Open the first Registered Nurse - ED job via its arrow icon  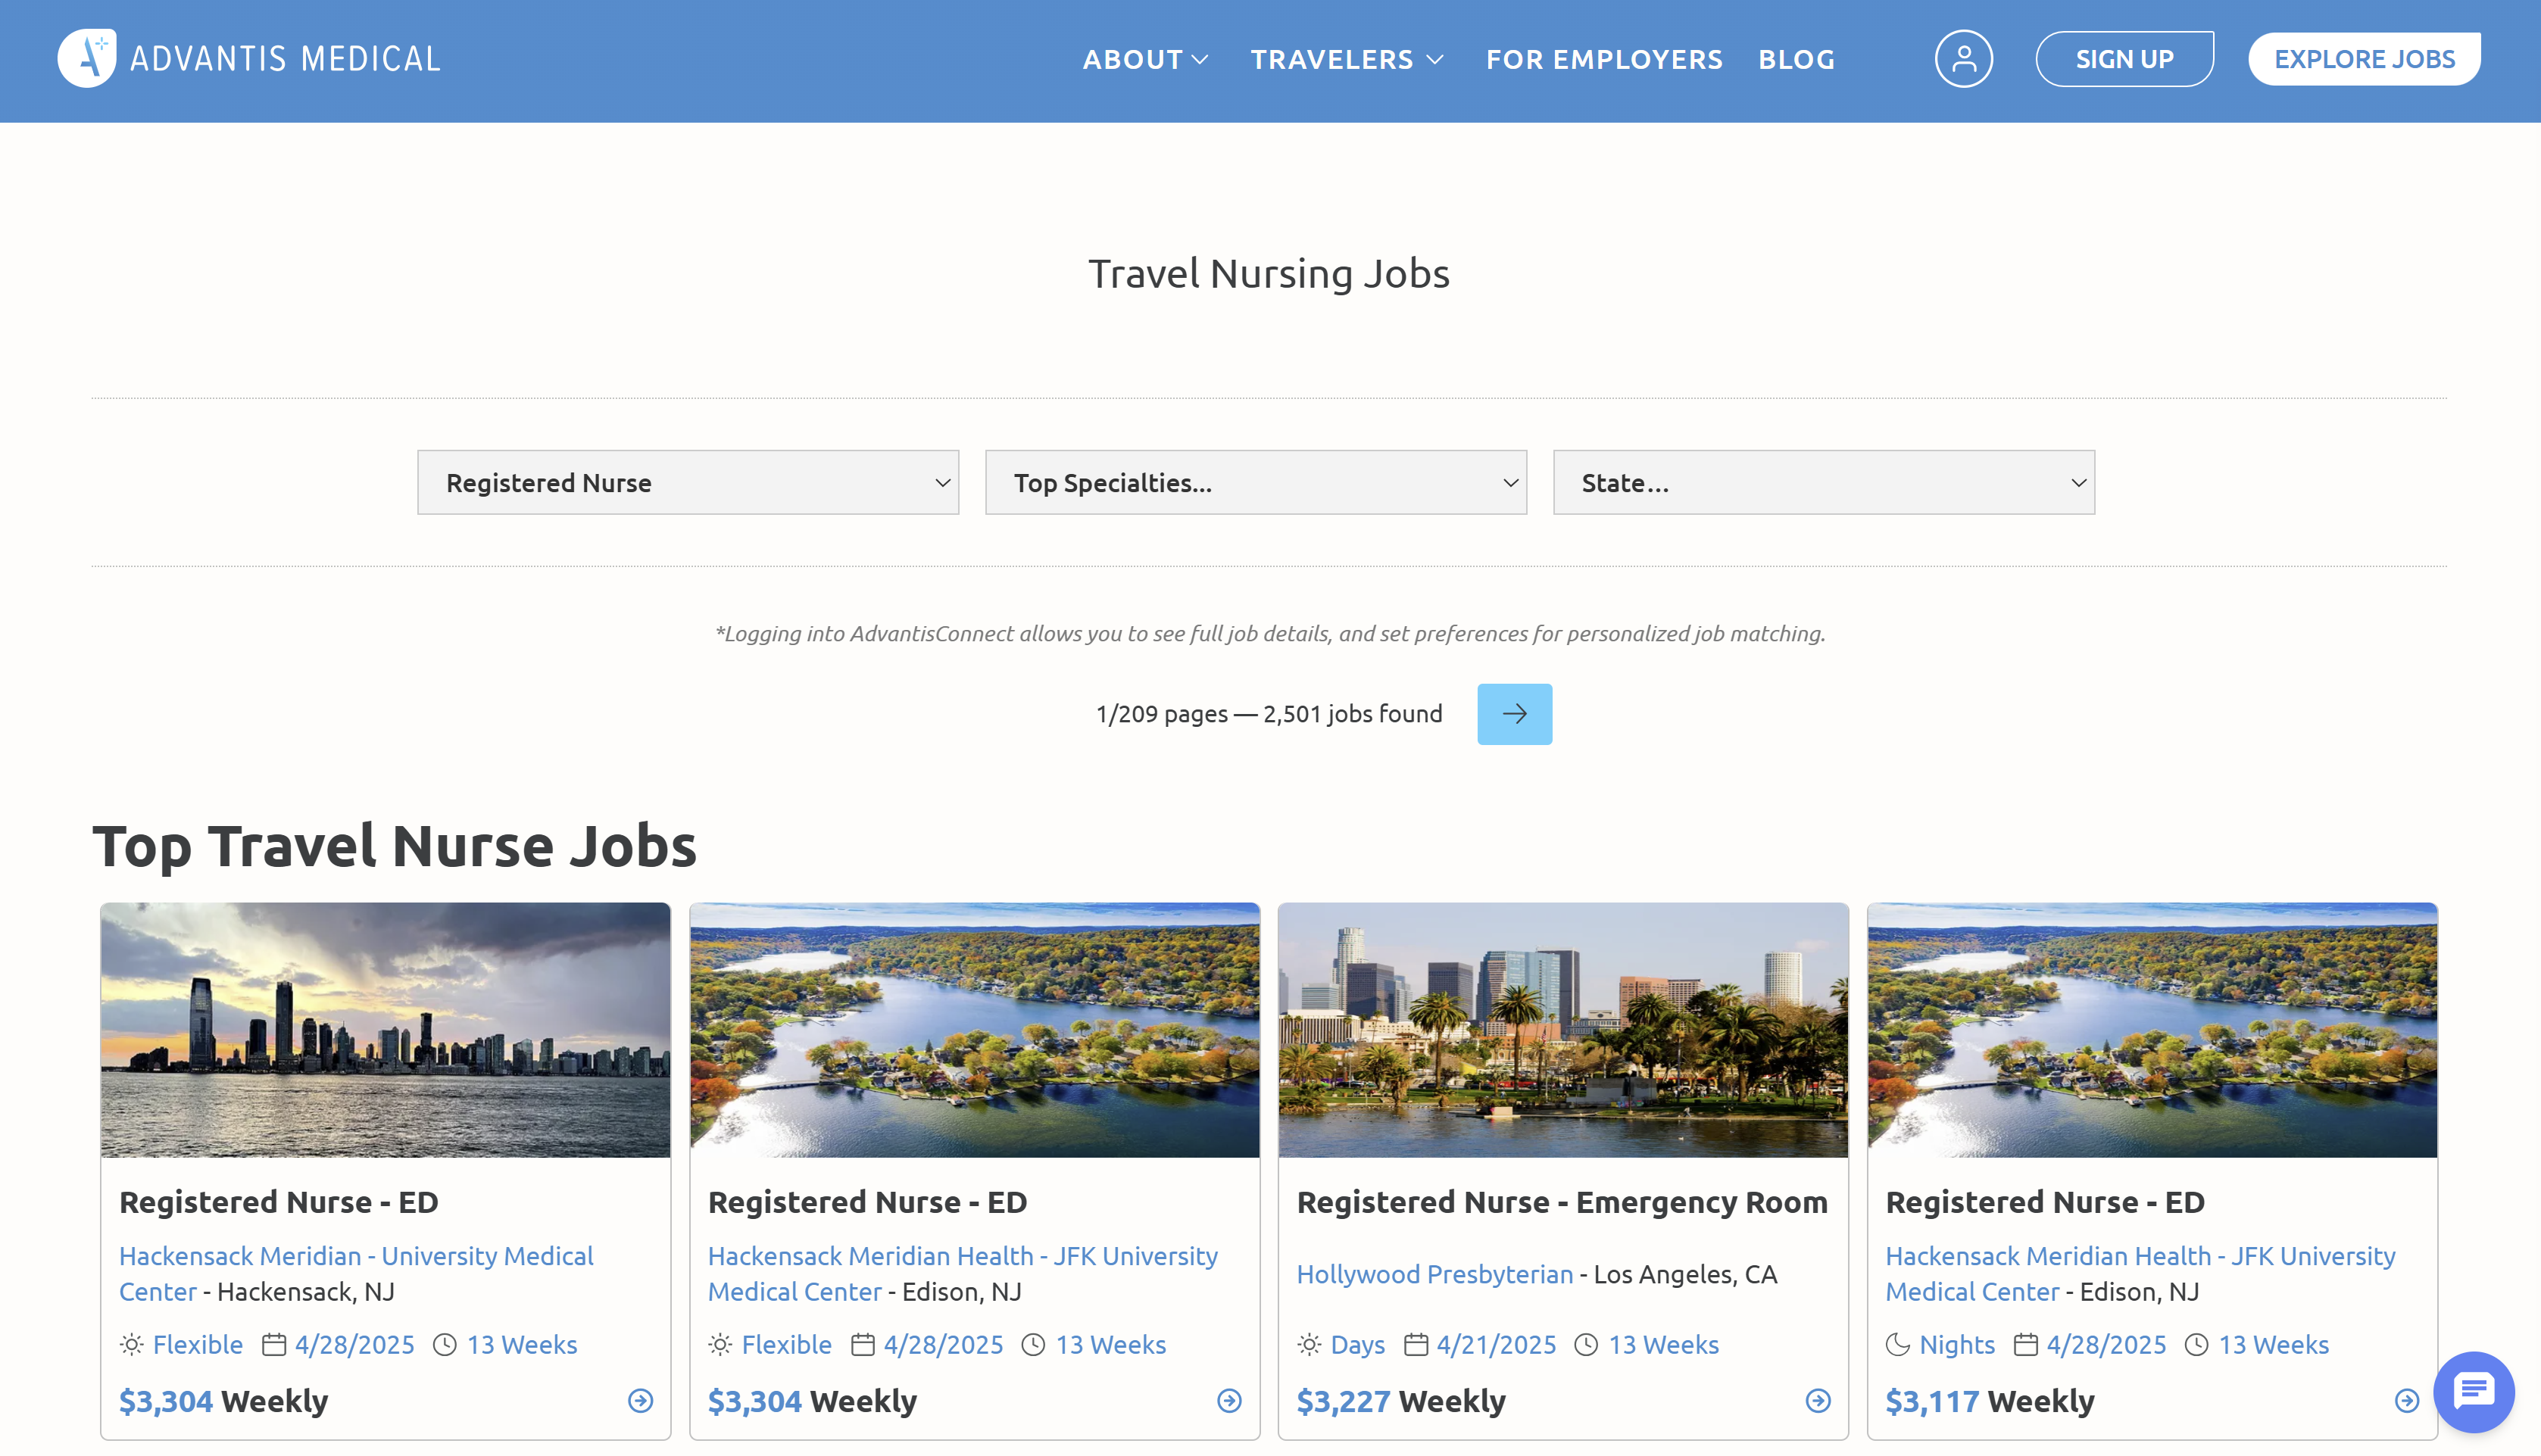point(638,1401)
